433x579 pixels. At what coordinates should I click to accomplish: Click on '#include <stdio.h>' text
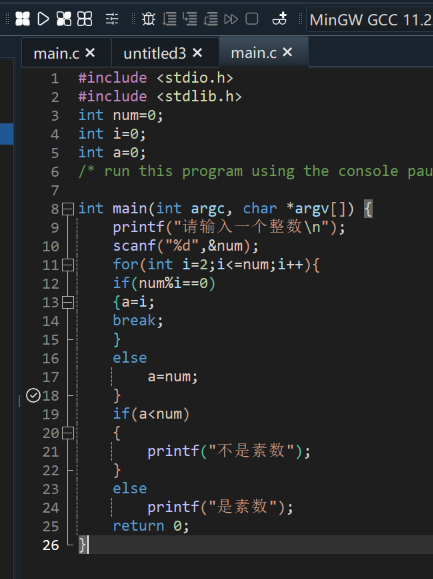156,78
